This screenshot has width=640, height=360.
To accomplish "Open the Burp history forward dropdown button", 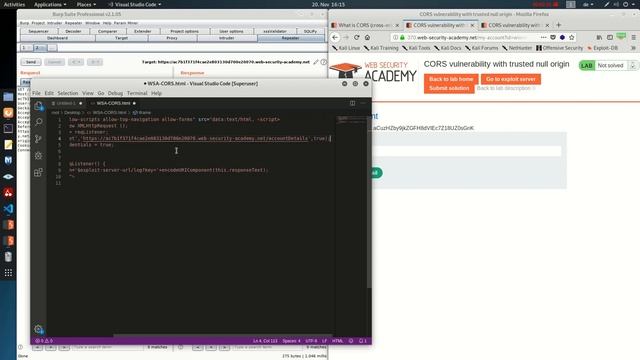I will point(95,62).
